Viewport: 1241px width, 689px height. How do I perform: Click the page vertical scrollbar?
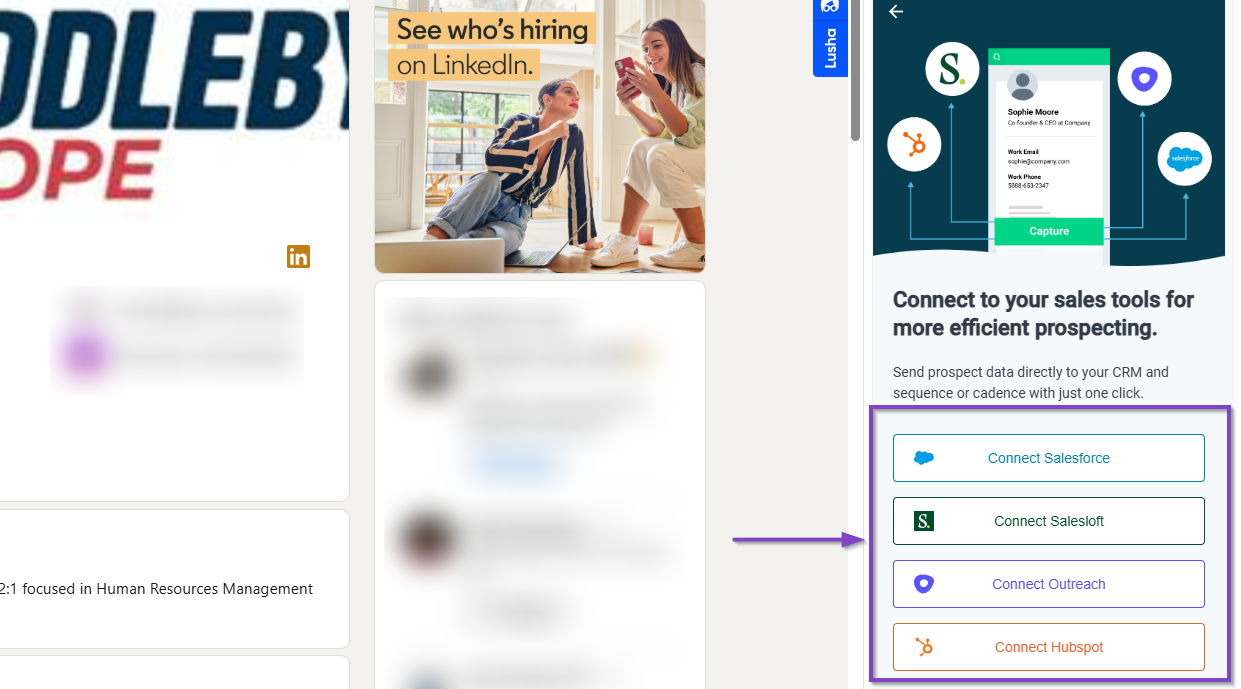(855, 70)
